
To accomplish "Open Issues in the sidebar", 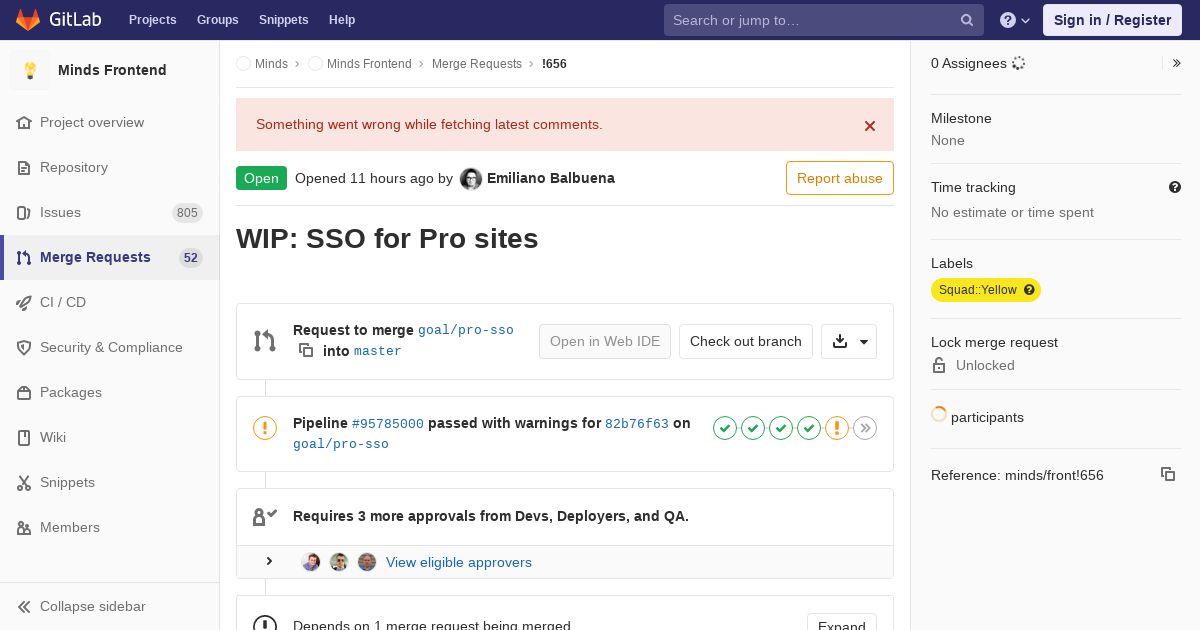I will 110,213.
